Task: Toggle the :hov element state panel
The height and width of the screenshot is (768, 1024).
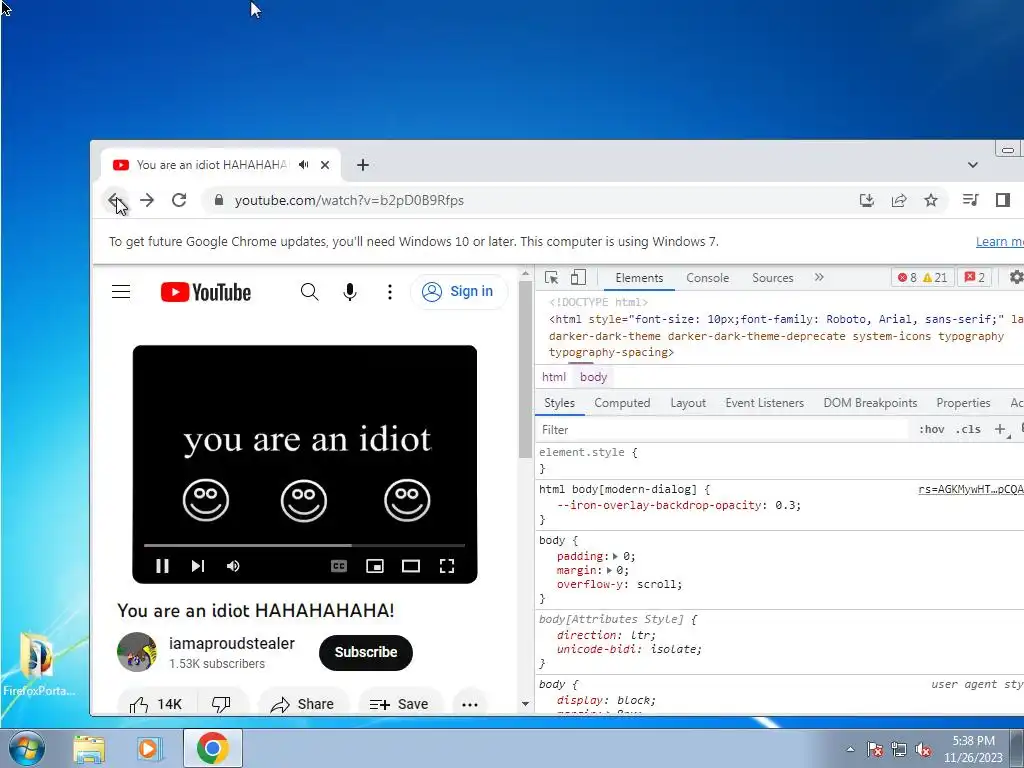Action: [931, 430]
